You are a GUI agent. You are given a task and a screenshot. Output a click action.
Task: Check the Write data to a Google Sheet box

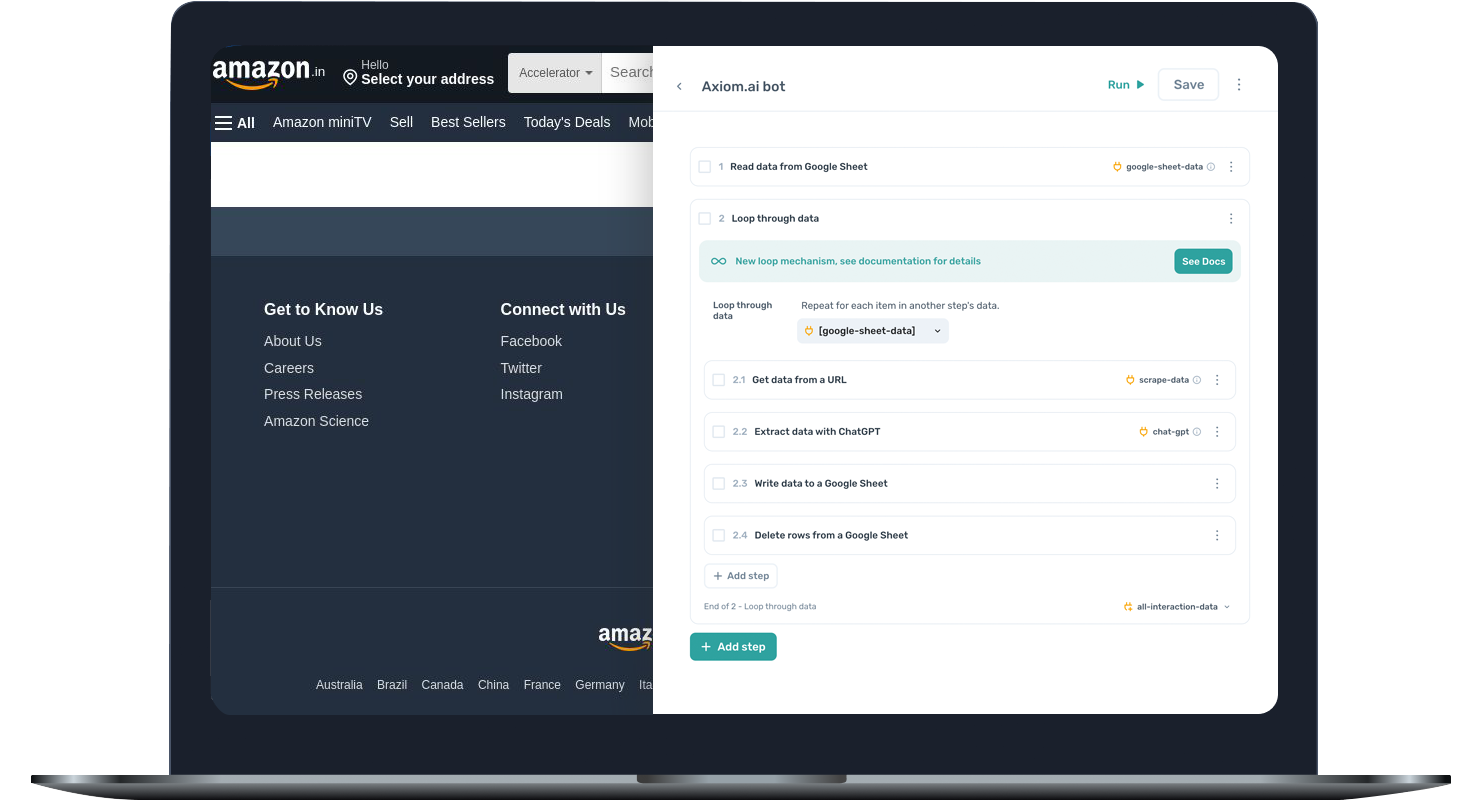(718, 484)
